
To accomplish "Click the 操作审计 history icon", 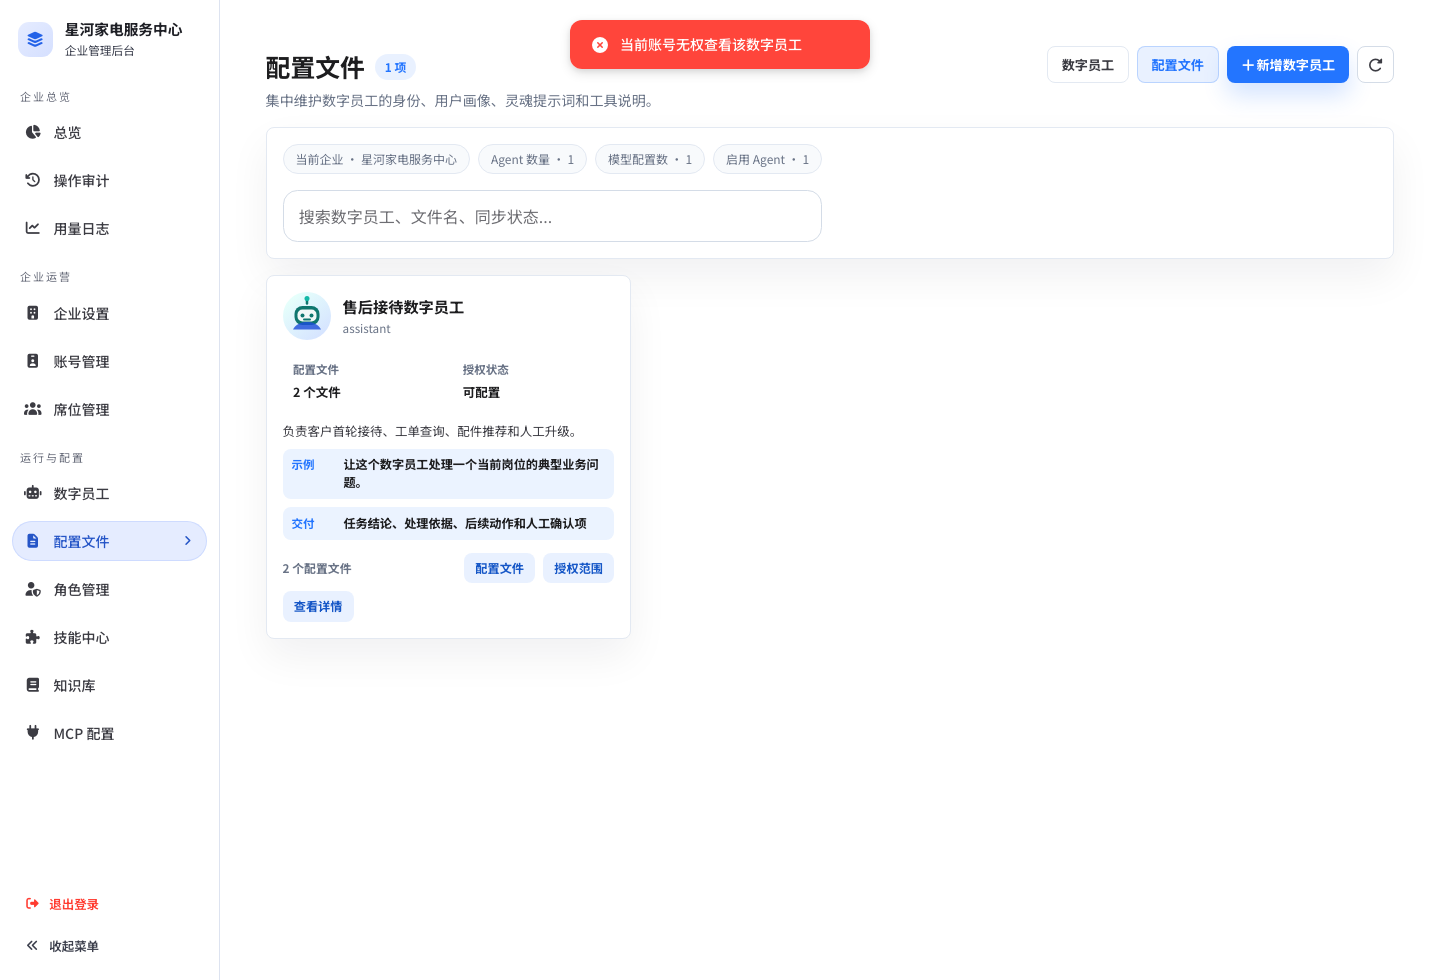I will (33, 180).
